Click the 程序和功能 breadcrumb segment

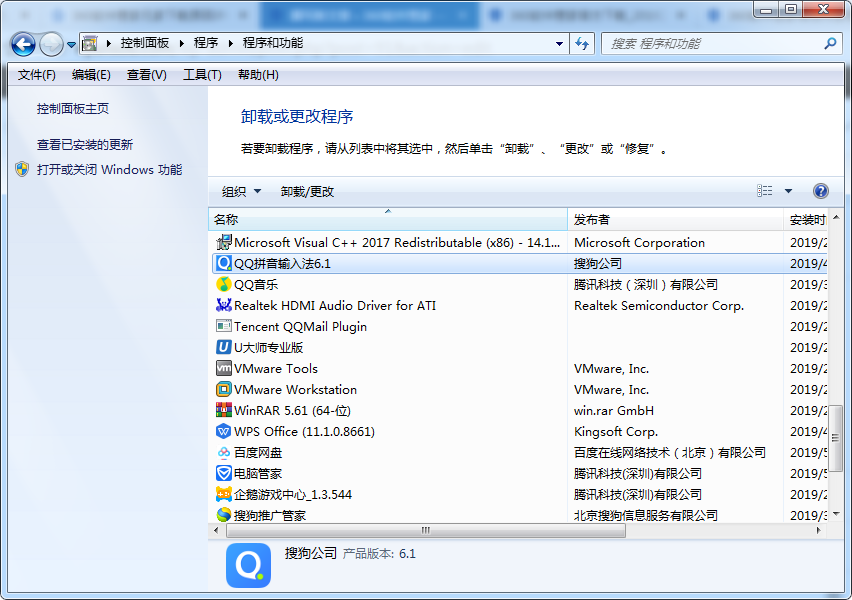click(x=273, y=43)
